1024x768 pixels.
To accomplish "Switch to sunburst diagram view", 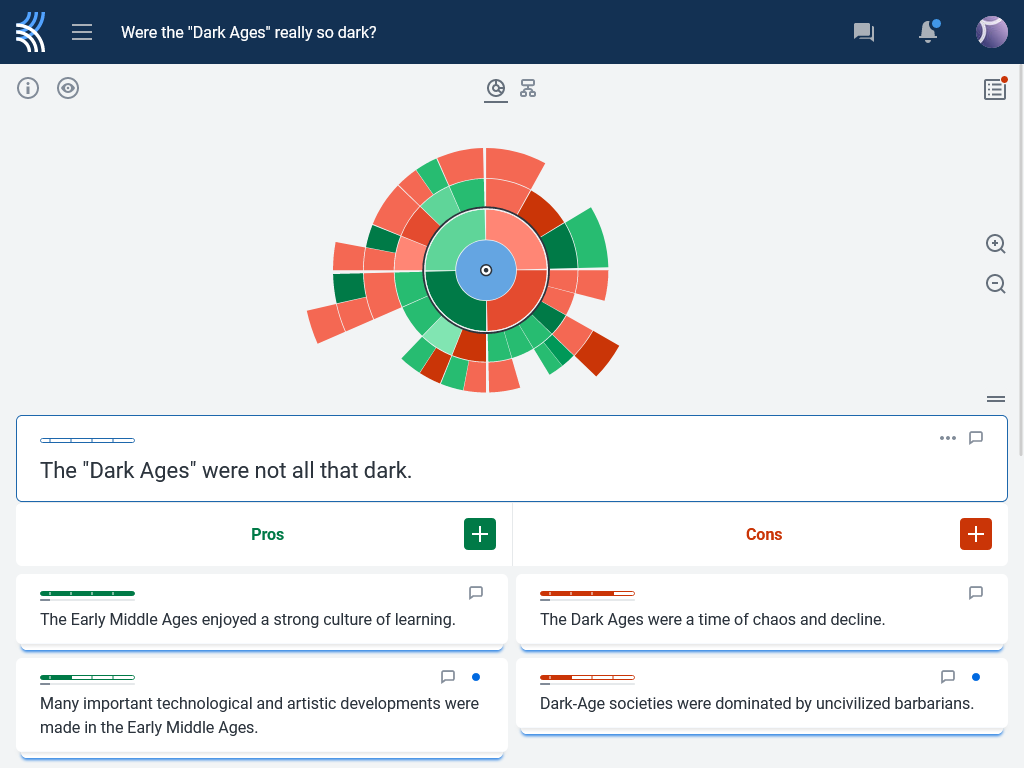I will 496,89.
